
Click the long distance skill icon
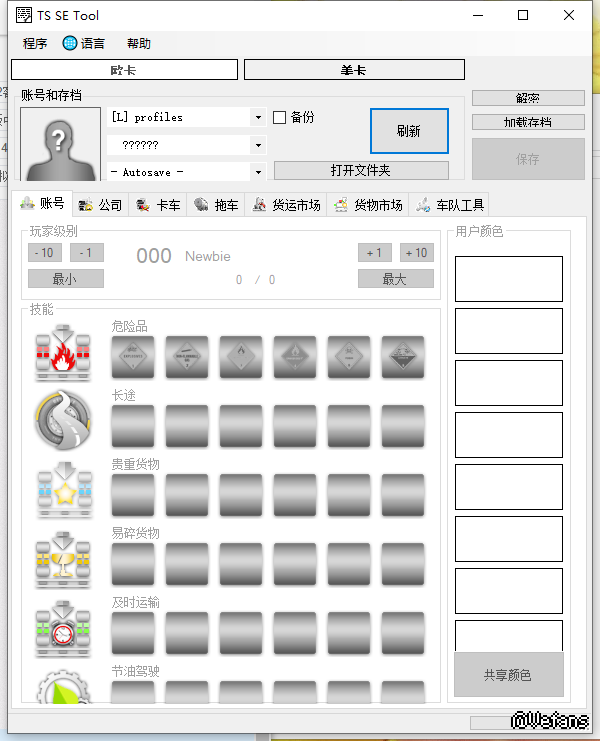coord(63,420)
